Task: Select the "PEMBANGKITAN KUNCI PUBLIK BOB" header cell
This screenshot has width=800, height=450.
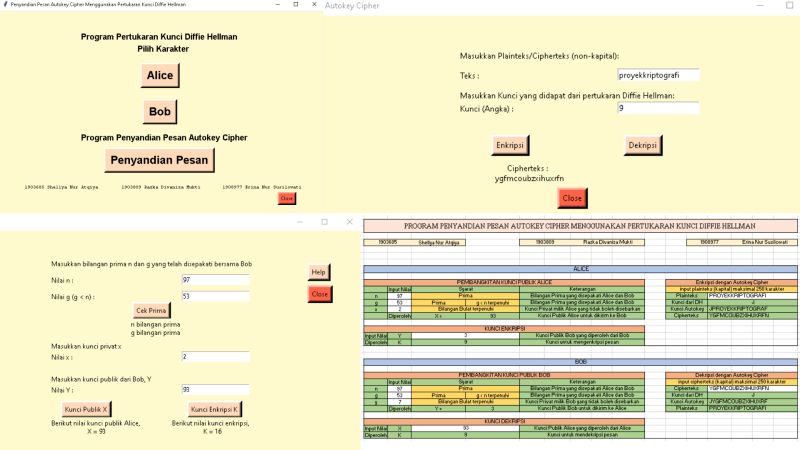Action: click(x=504, y=375)
